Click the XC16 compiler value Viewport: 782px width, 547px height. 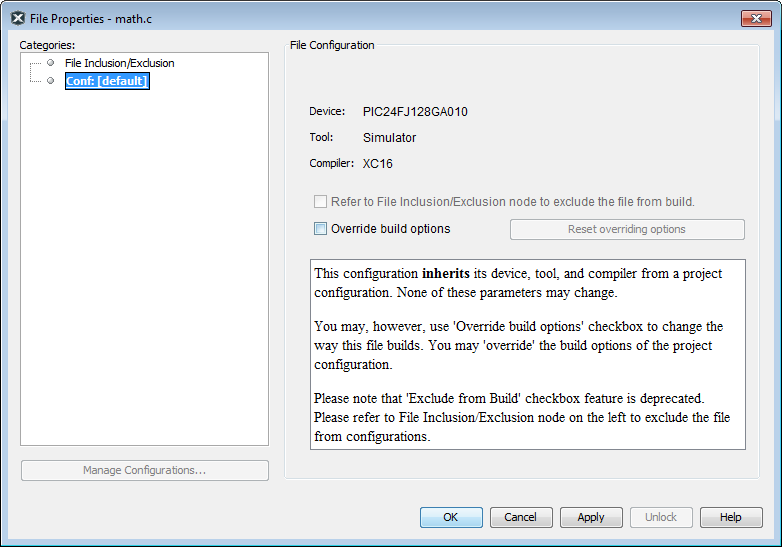(x=378, y=164)
